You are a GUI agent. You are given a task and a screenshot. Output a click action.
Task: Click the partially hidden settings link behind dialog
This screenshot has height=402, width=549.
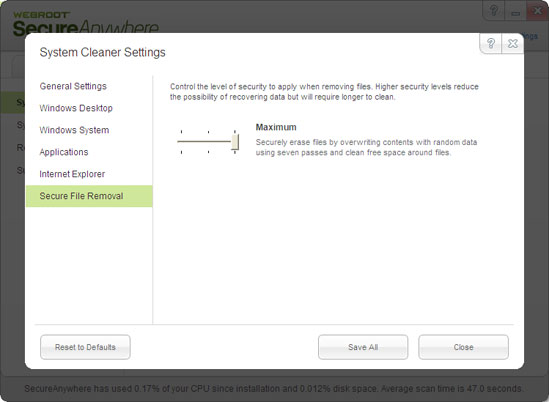pos(531,36)
